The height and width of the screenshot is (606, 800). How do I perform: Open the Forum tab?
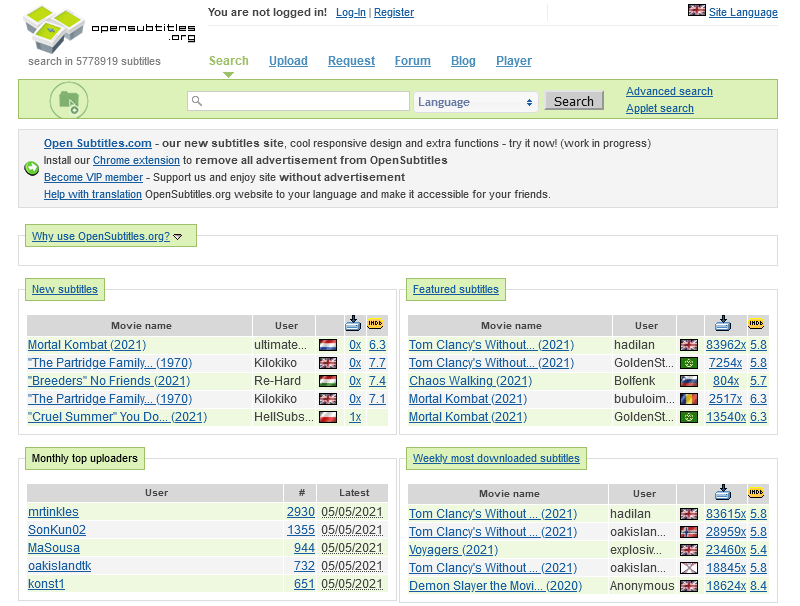412,61
